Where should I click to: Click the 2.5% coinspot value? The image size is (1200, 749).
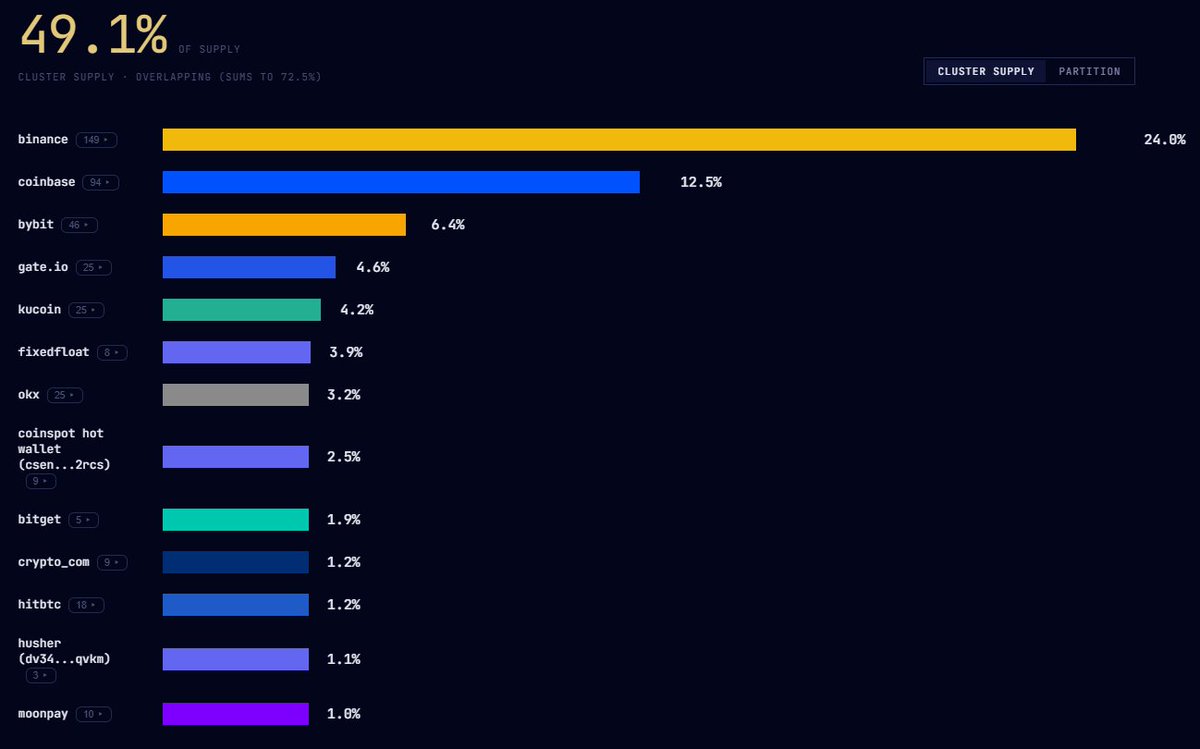pos(344,457)
